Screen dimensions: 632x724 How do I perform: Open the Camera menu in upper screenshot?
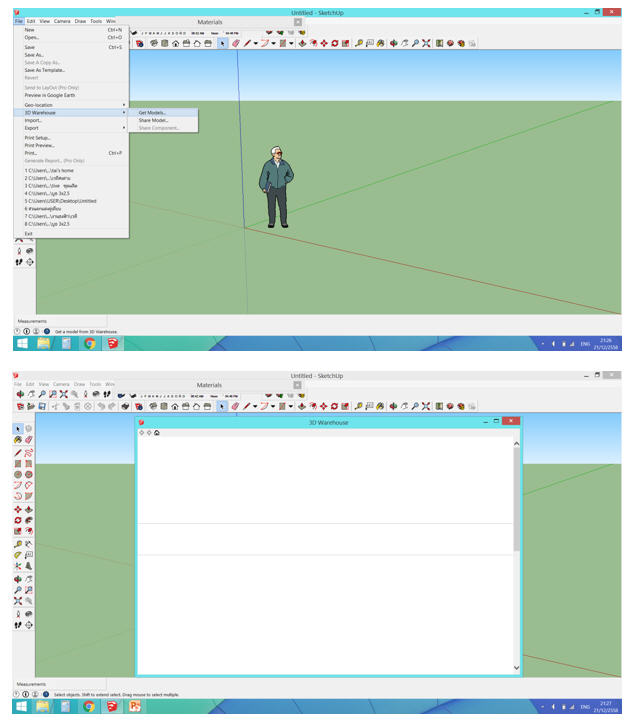pyautogui.click(x=62, y=21)
